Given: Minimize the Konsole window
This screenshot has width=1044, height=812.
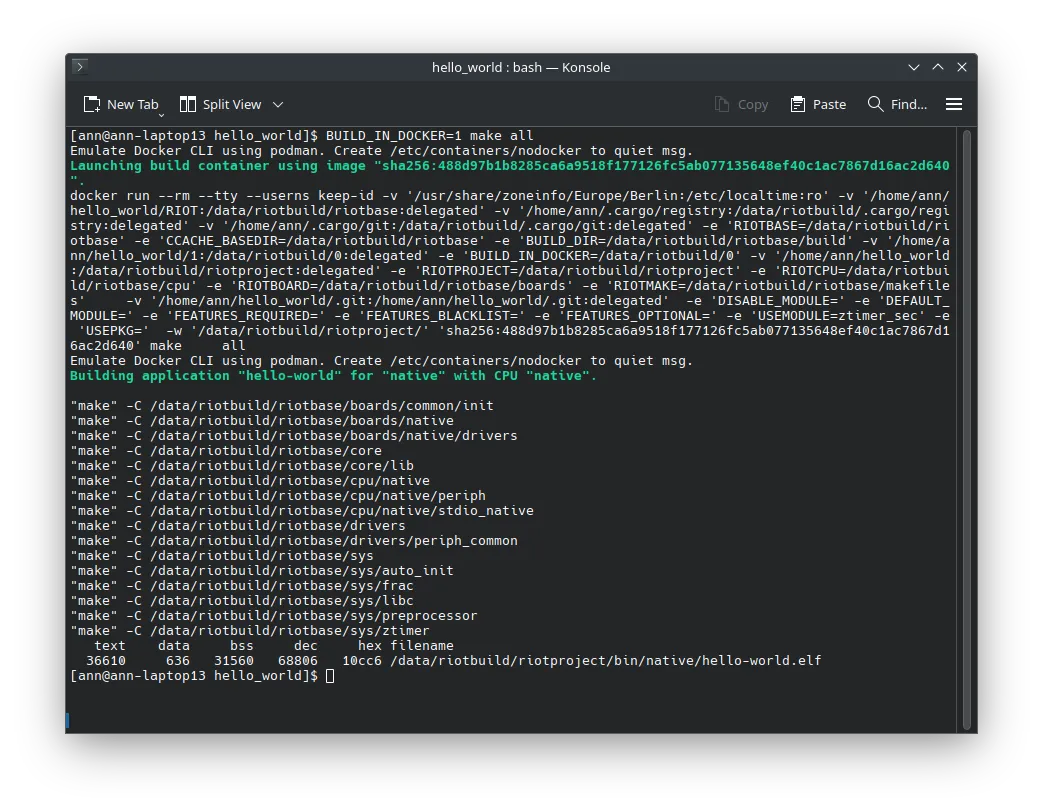Looking at the screenshot, I should tap(914, 67).
